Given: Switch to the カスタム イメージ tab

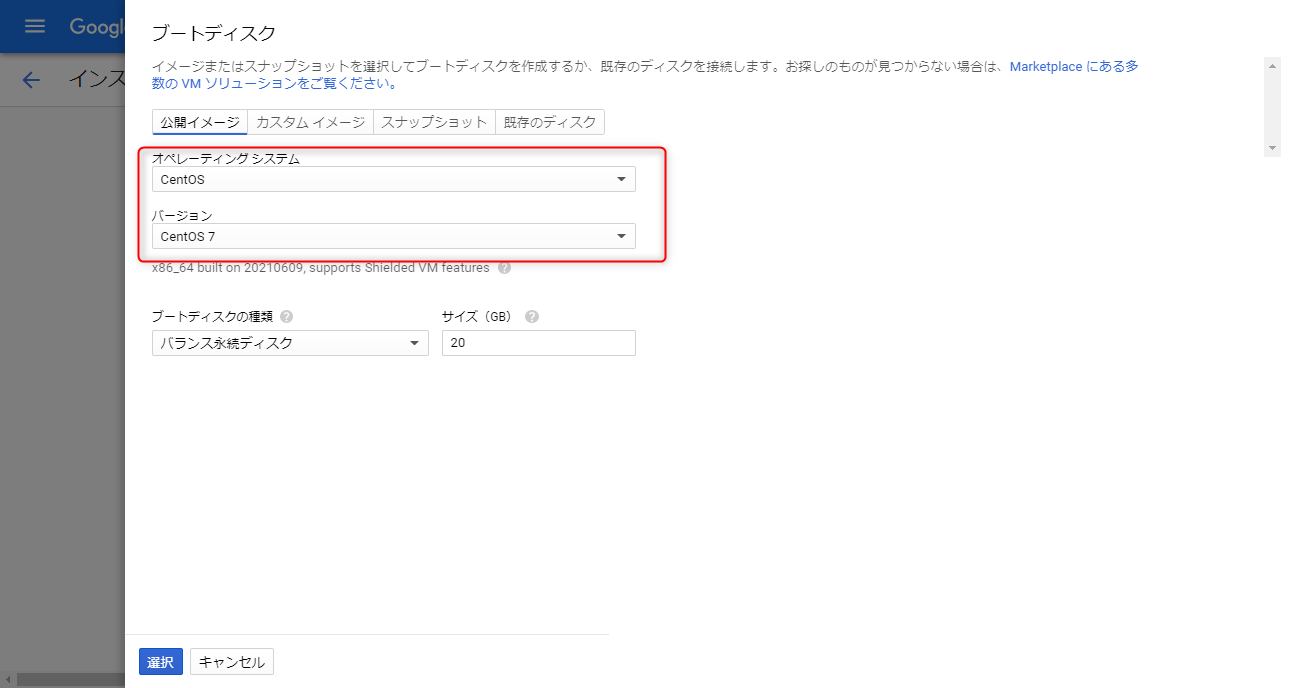Looking at the screenshot, I should 310,122.
